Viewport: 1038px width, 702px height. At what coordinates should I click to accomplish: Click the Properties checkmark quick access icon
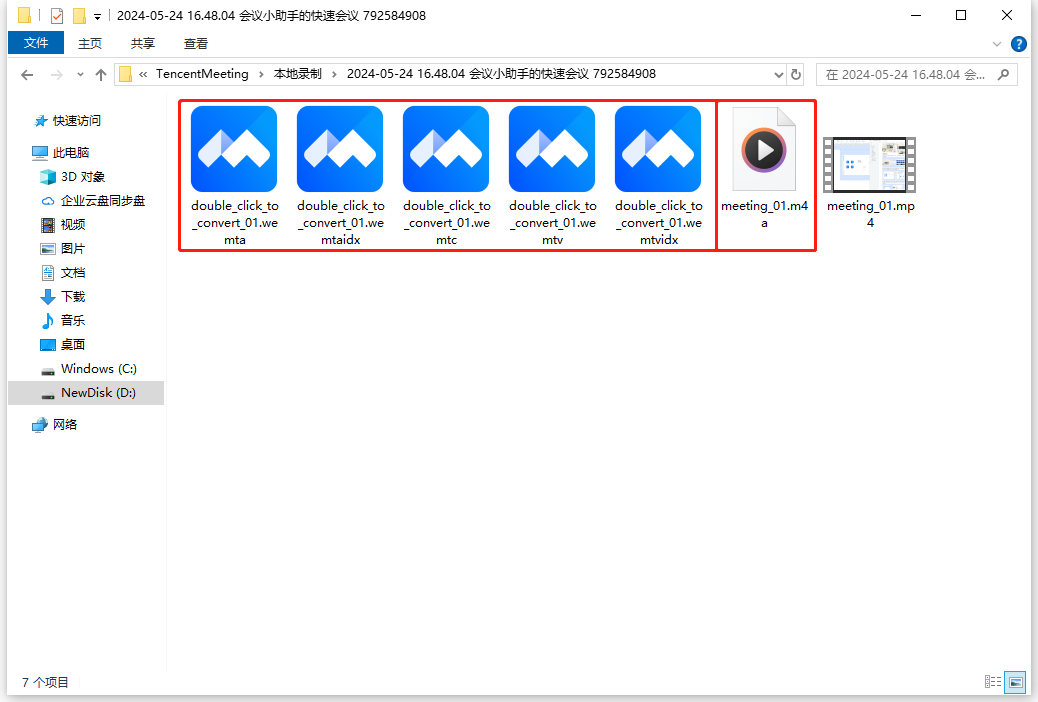[57, 15]
